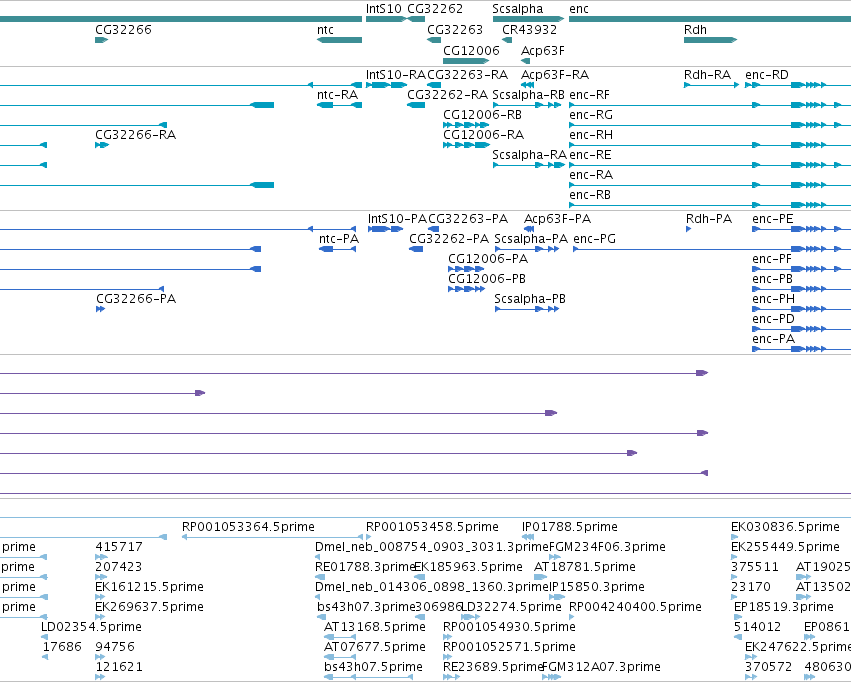
Task: Click transcript CG32262-RA
Action: 416,105
